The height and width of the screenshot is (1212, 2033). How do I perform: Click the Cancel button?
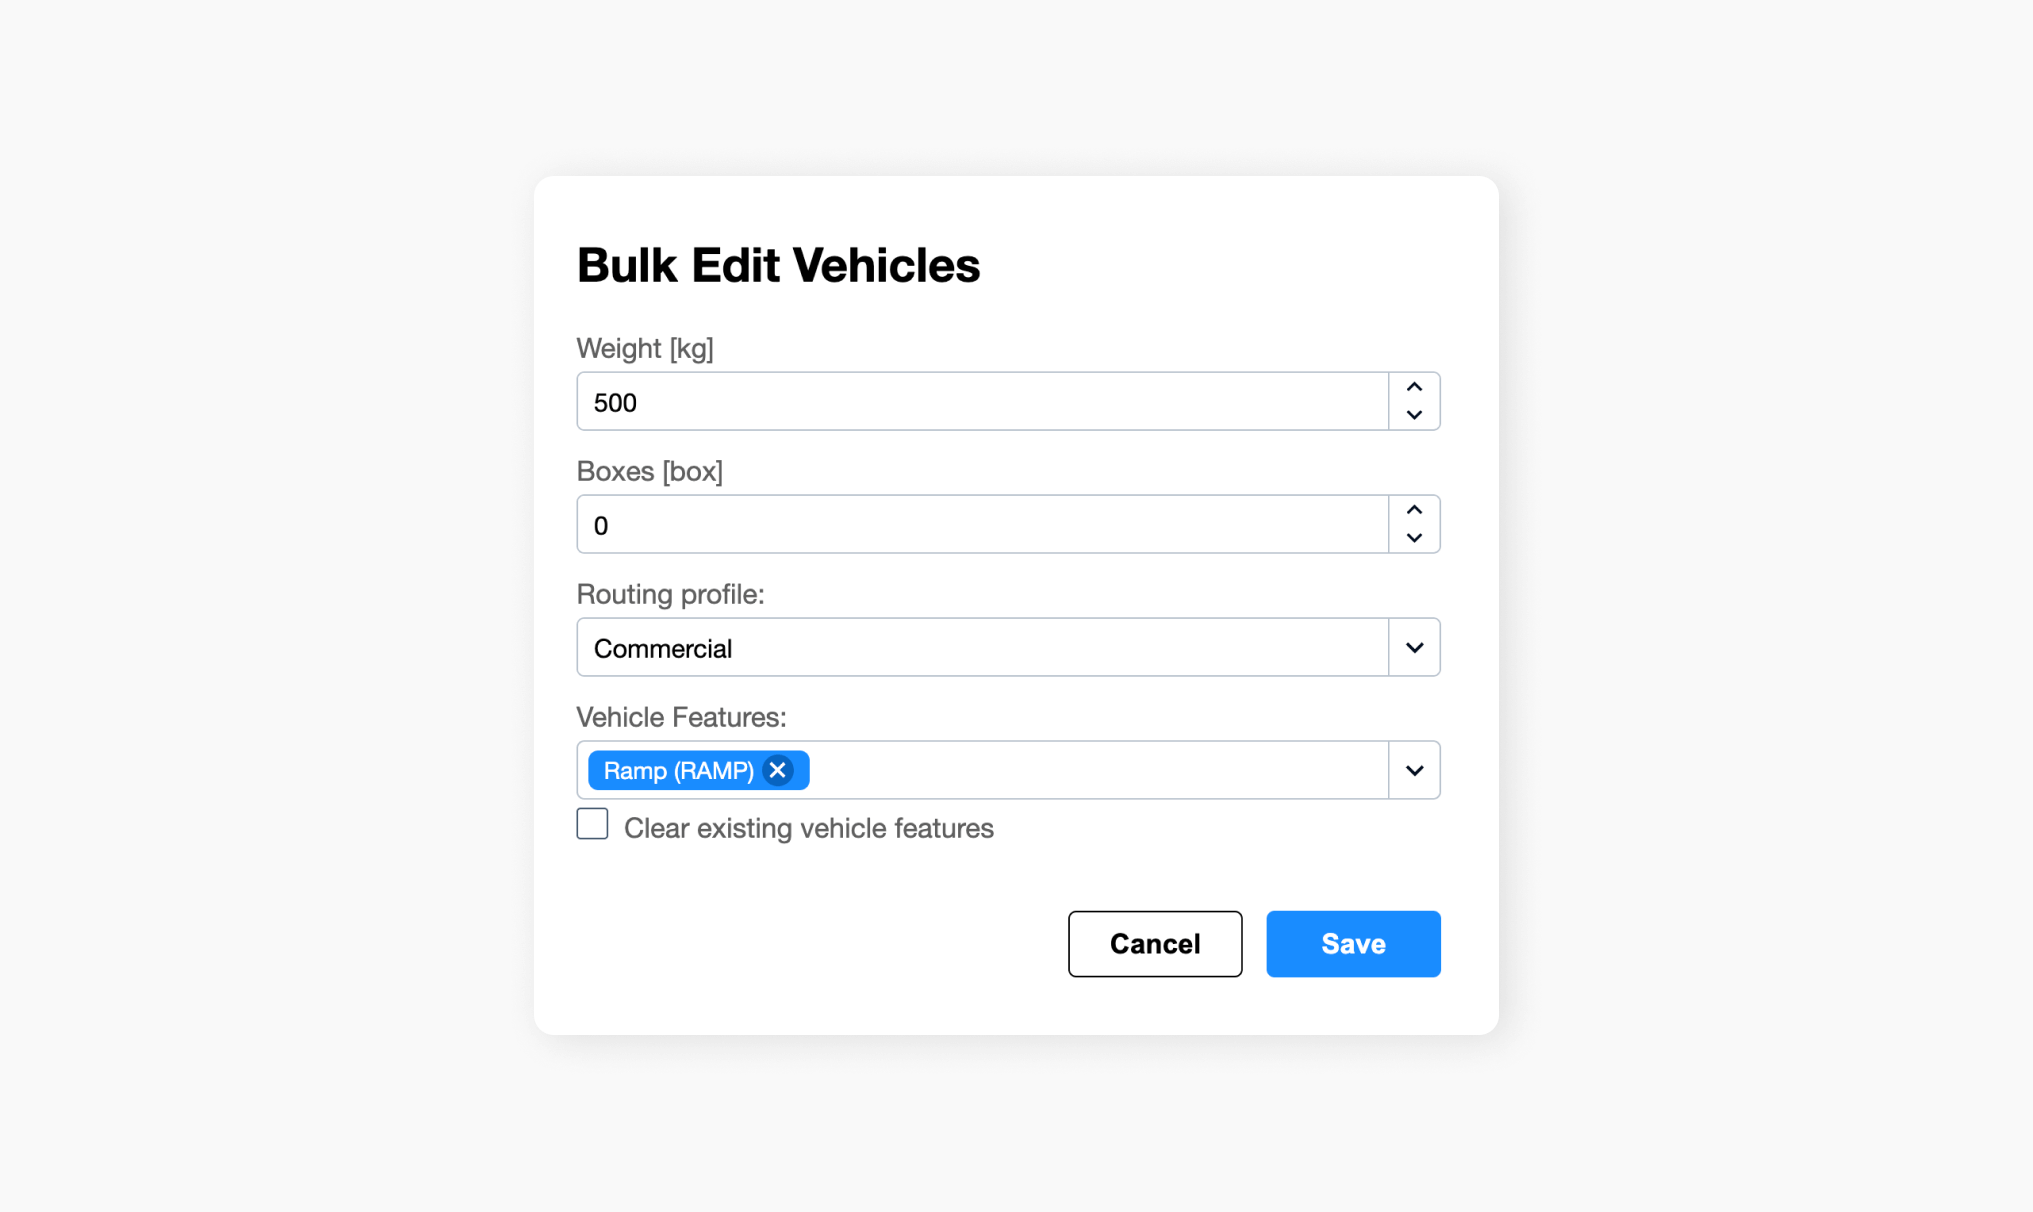tap(1154, 943)
